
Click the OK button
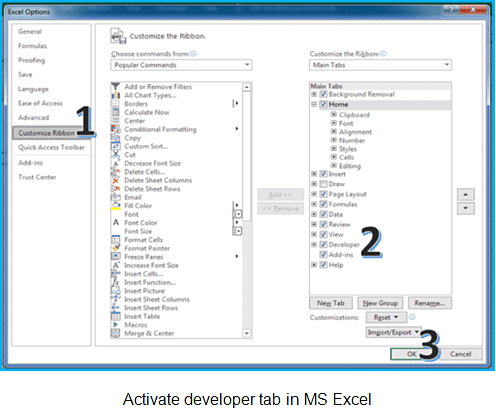(412, 354)
